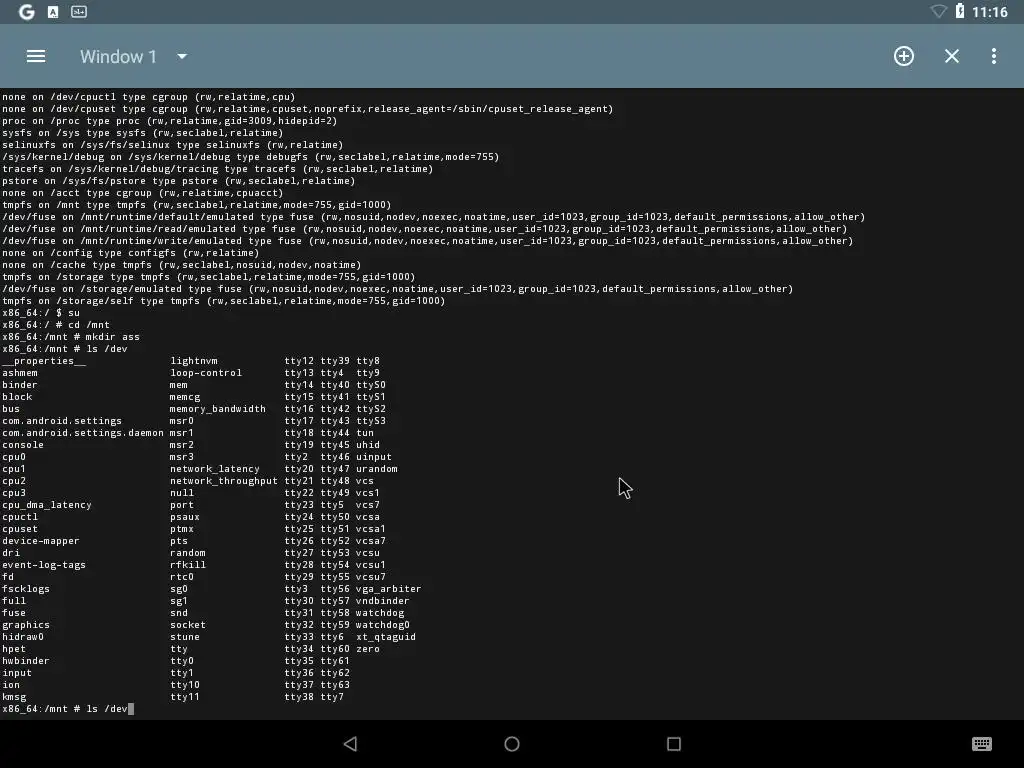
Task: Tap the Android Back navigation button
Action: click(351, 743)
